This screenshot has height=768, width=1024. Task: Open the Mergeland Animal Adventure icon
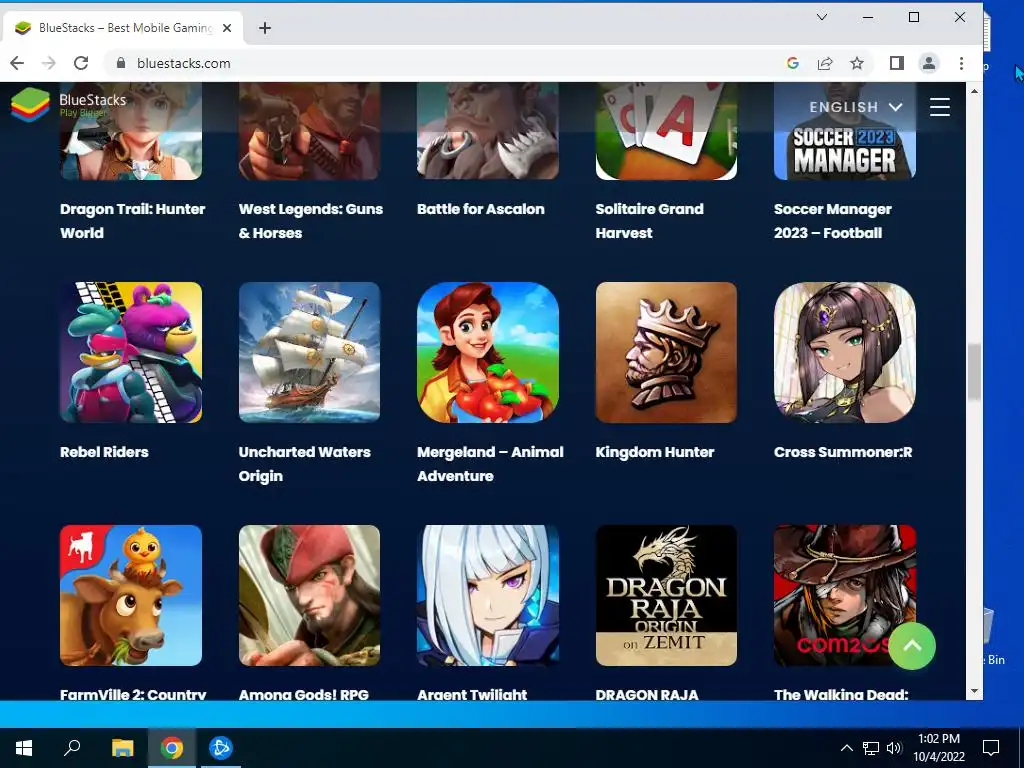(488, 353)
